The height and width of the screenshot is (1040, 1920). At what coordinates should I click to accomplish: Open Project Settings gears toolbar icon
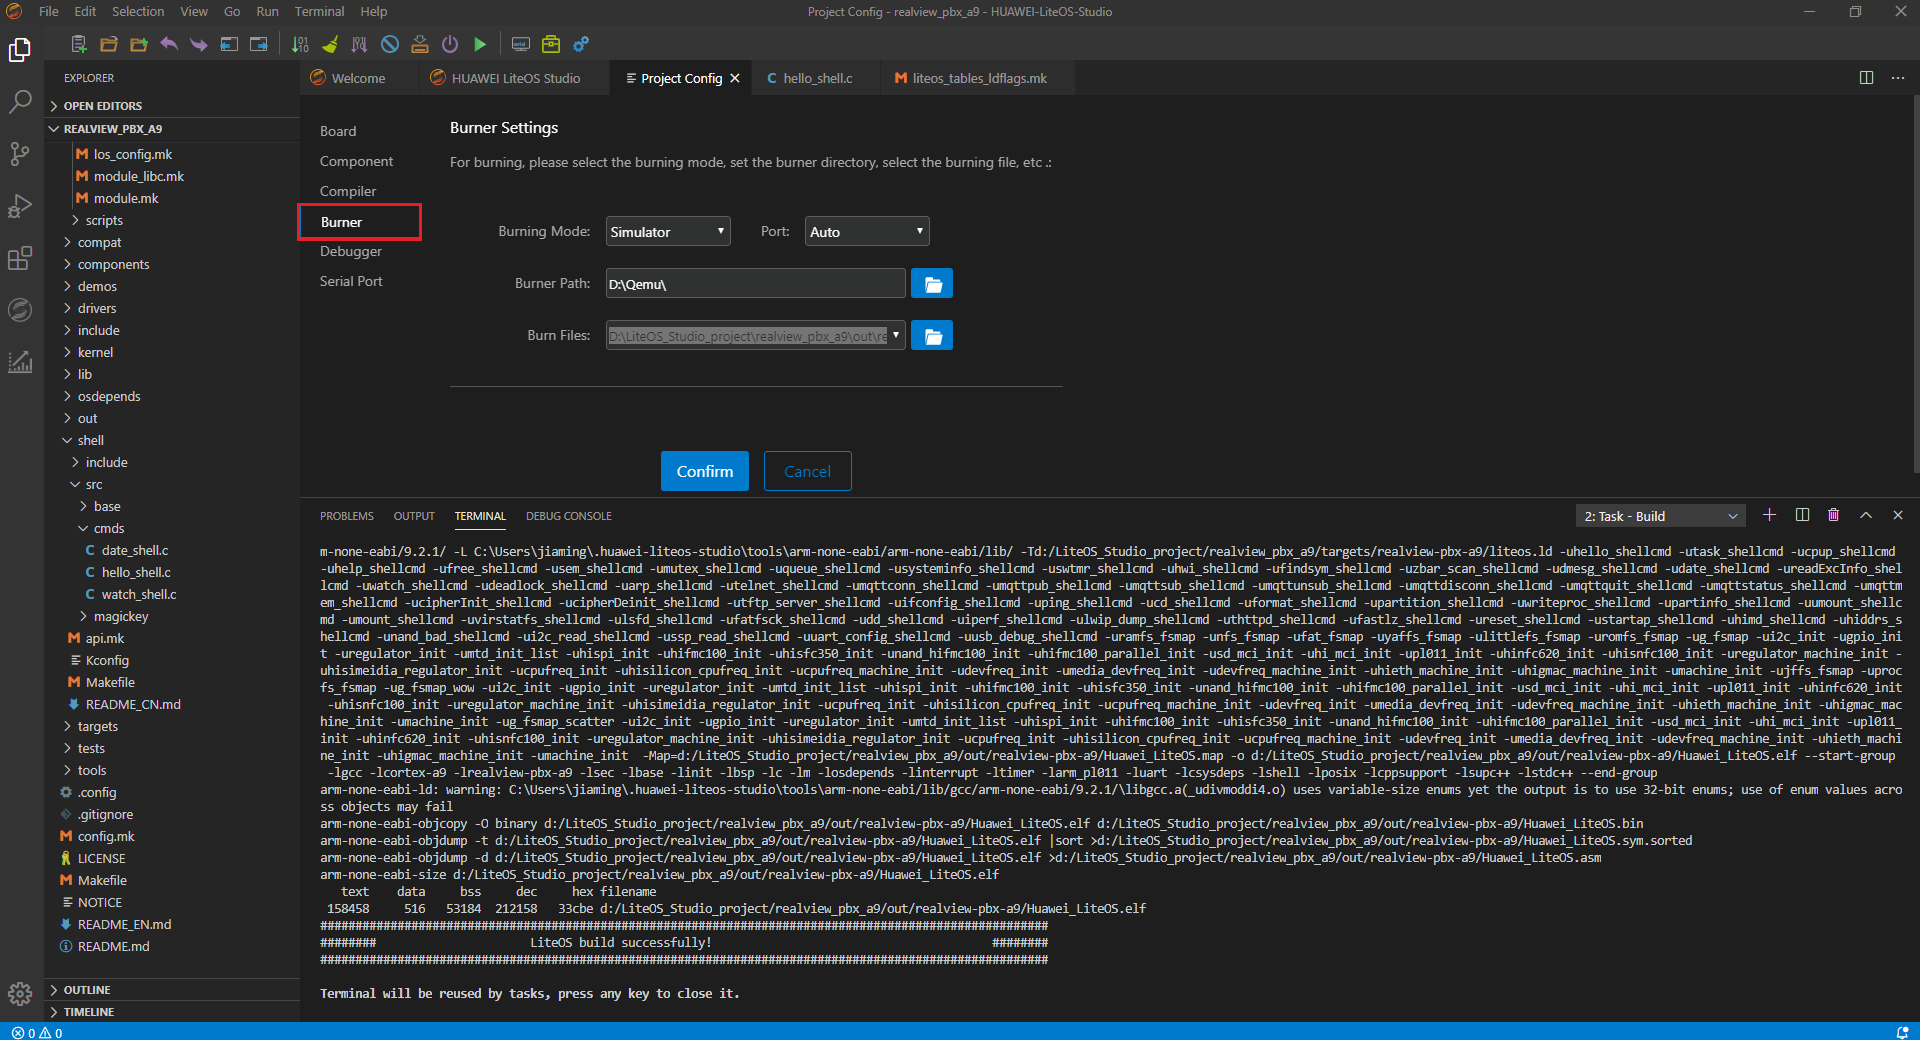pos(581,44)
